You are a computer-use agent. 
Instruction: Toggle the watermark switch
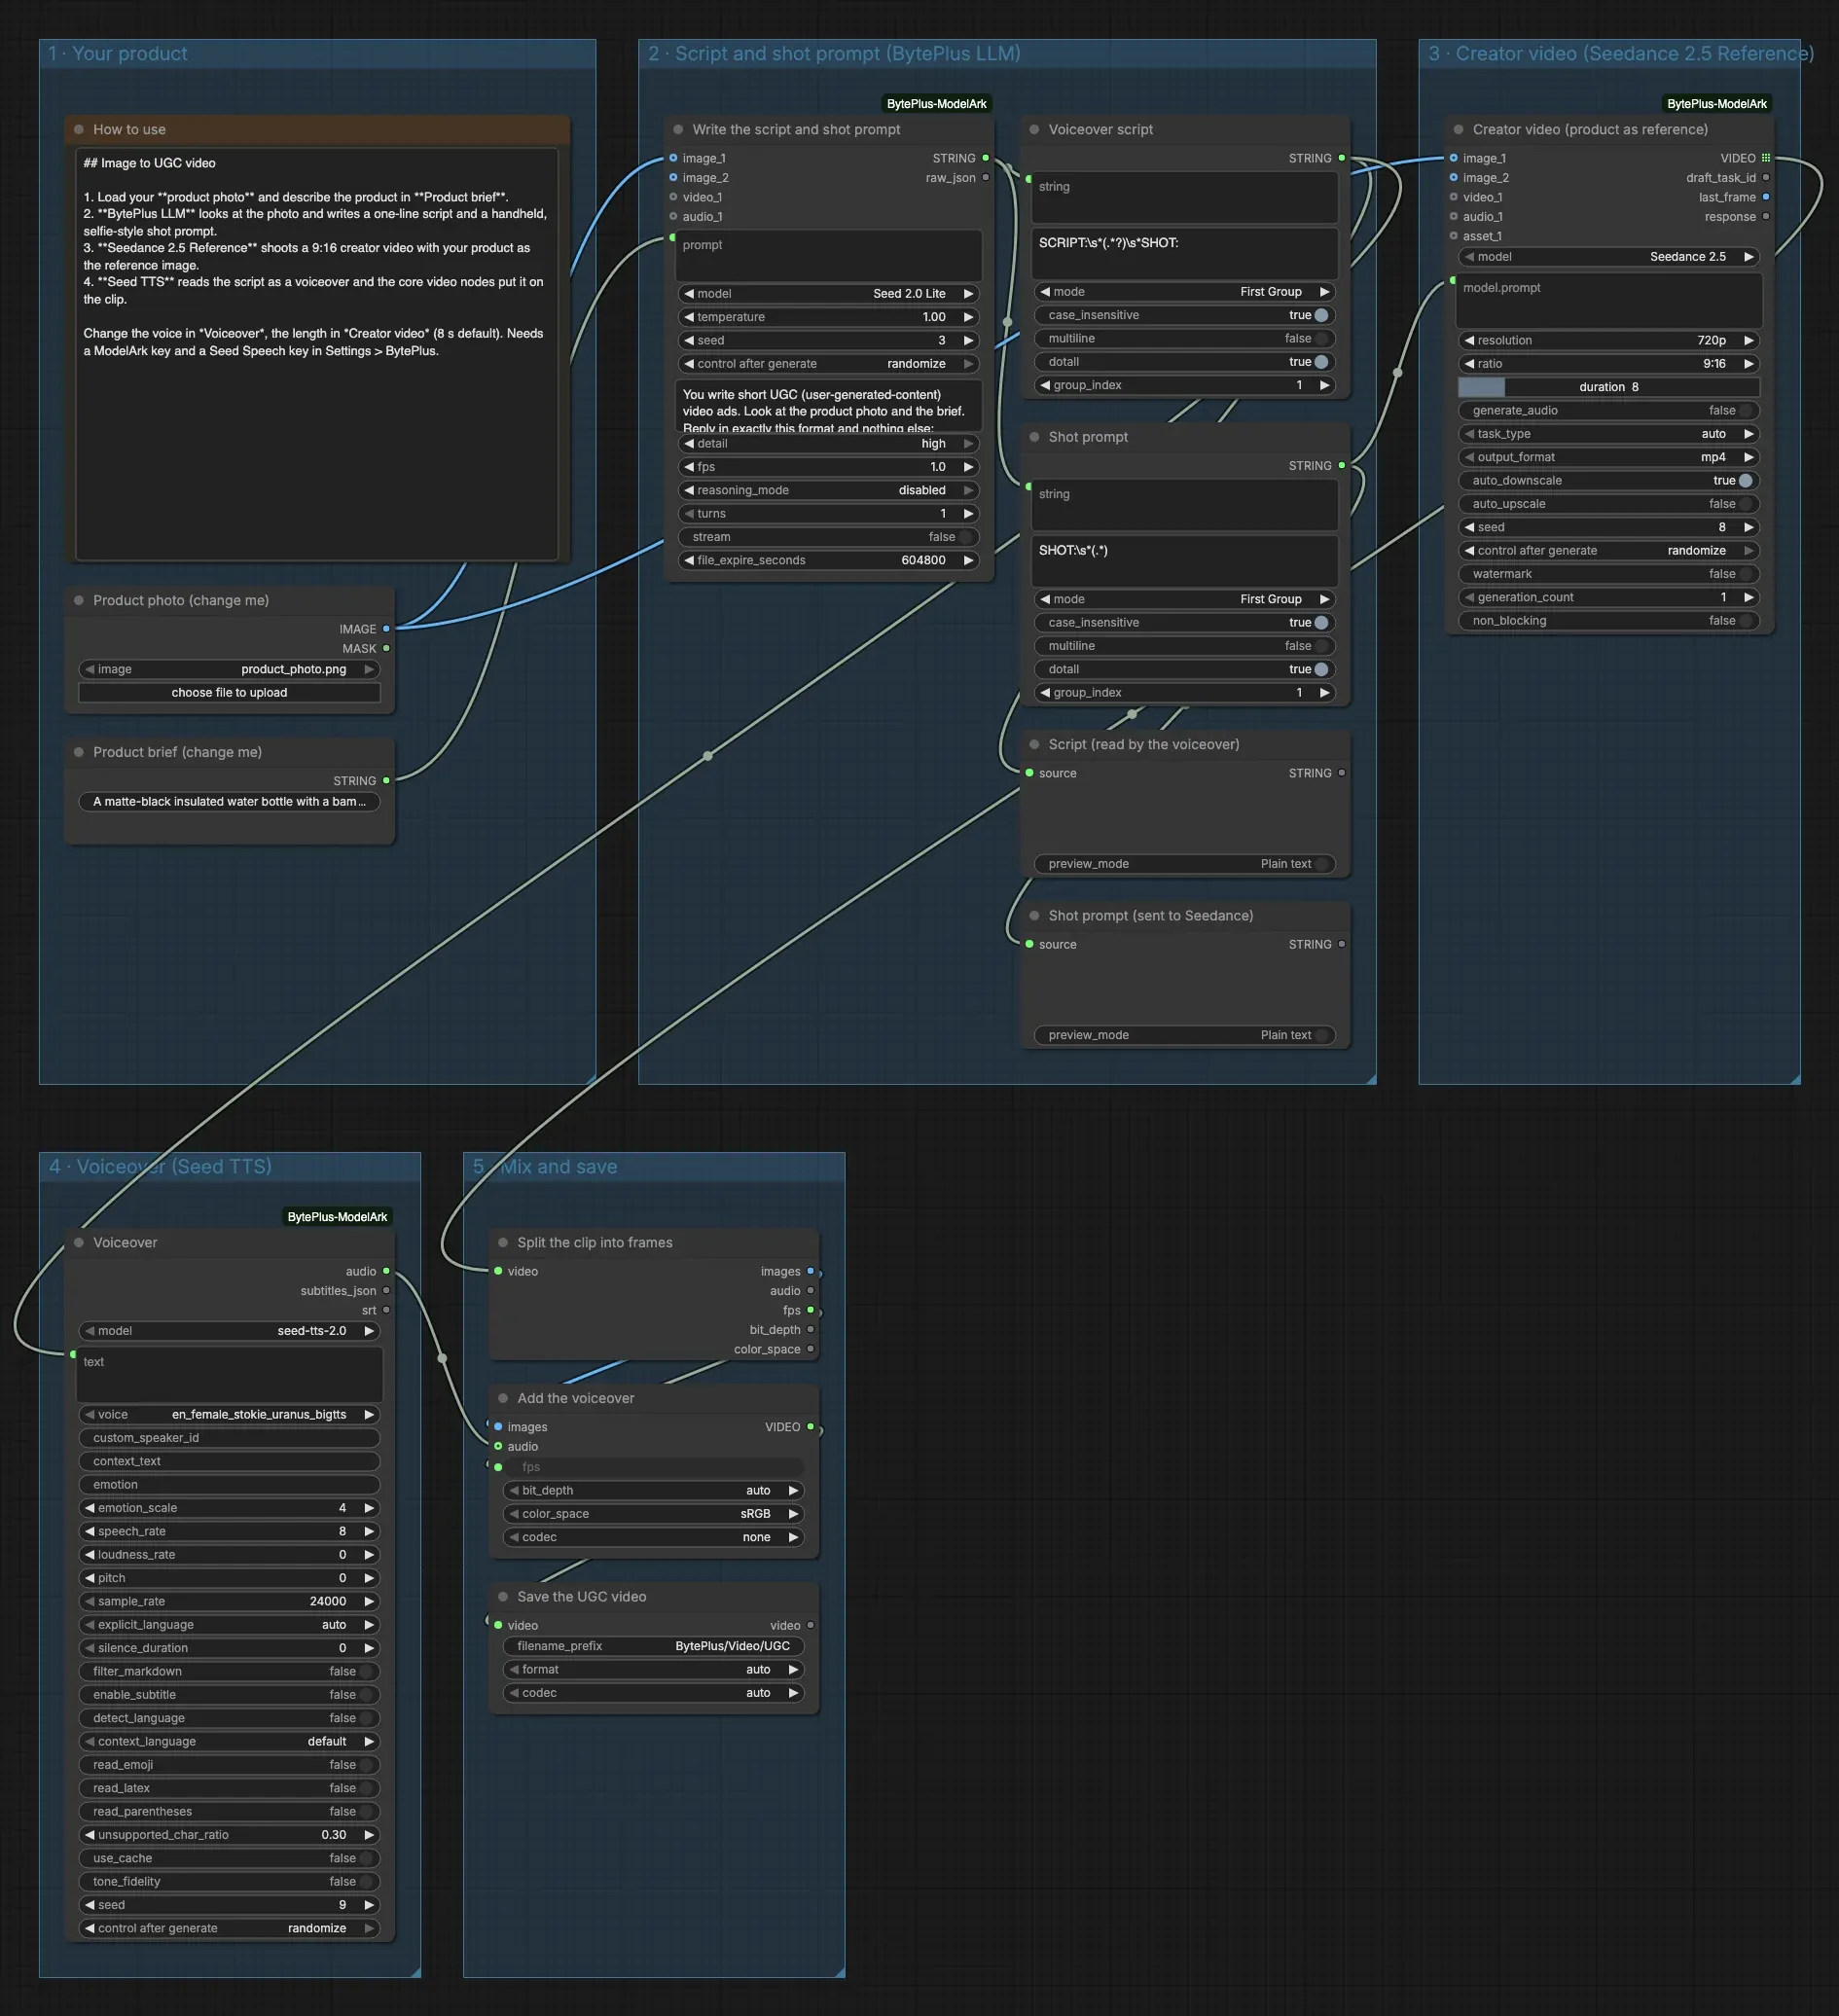tap(1745, 574)
